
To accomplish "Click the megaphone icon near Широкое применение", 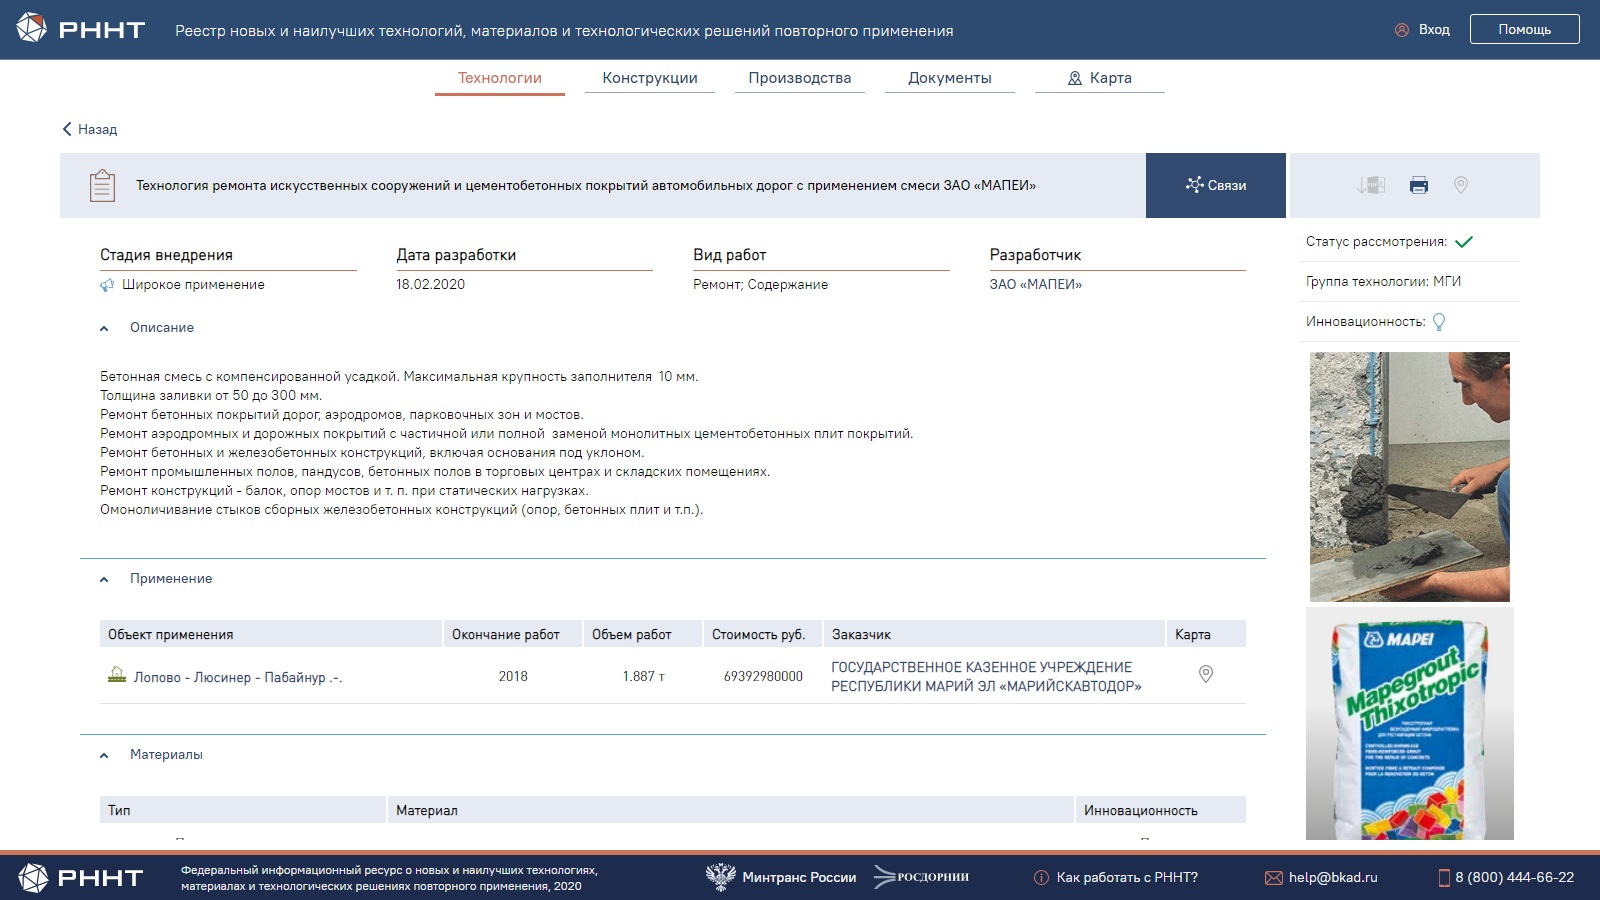I will (107, 285).
